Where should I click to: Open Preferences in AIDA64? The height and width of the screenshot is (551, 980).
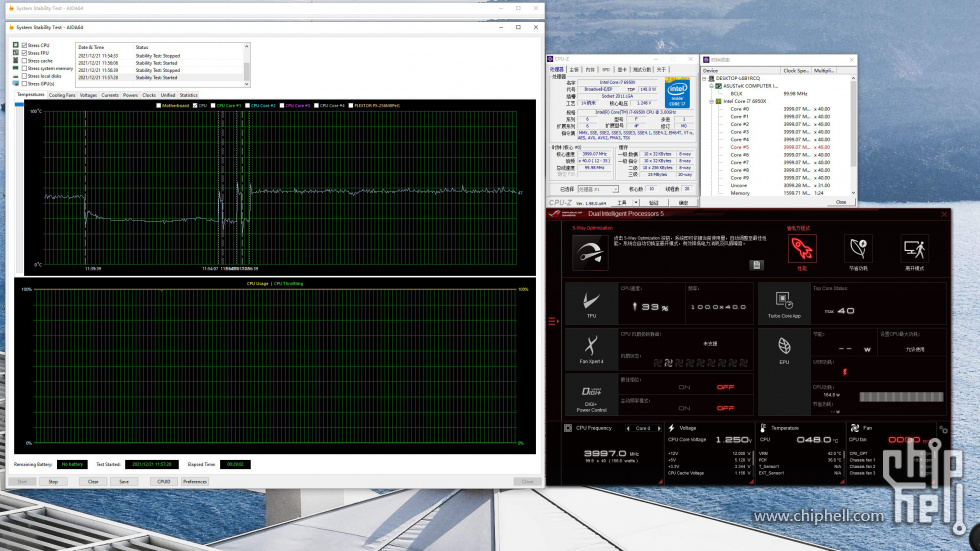click(x=195, y=482)
